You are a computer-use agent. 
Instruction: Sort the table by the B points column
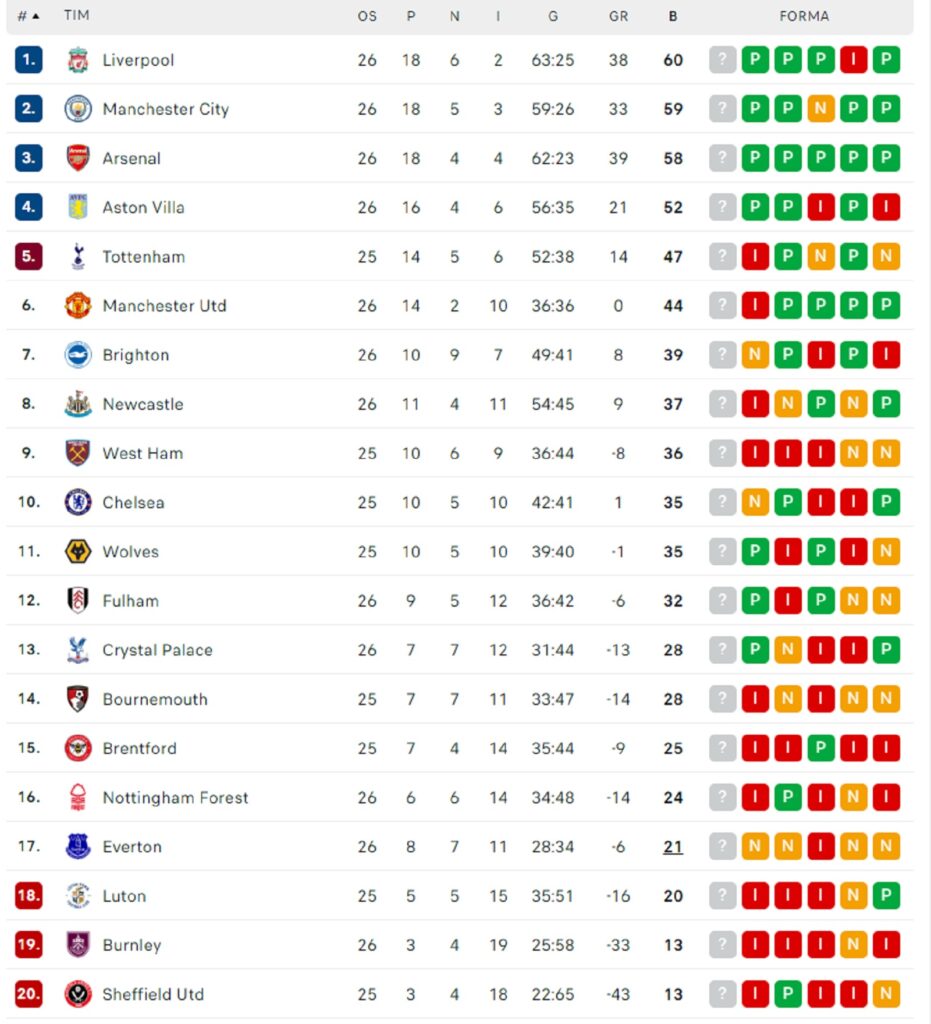point(672,16)
